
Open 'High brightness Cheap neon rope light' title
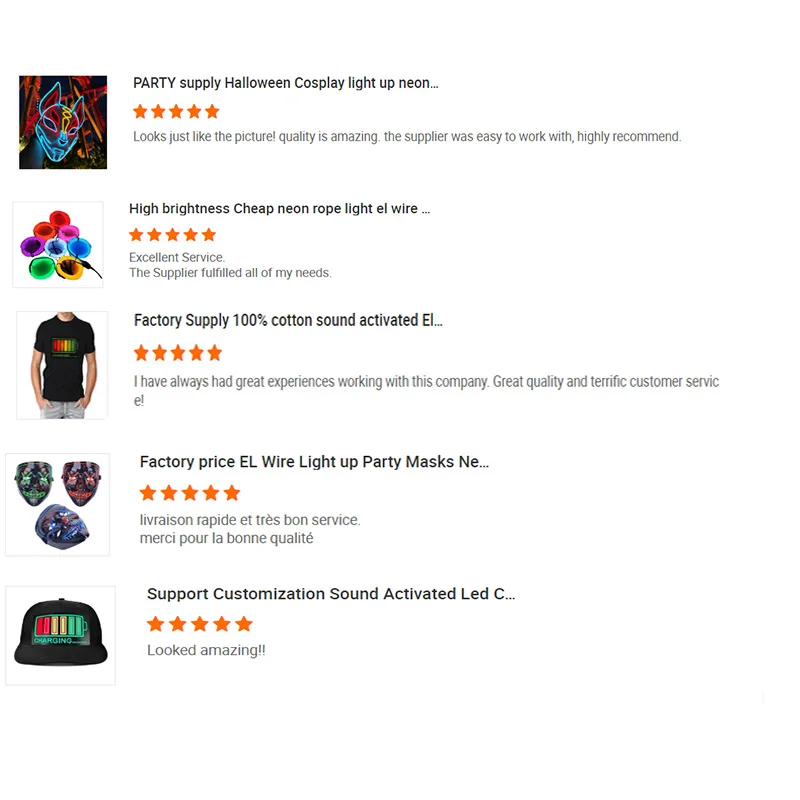279,209
